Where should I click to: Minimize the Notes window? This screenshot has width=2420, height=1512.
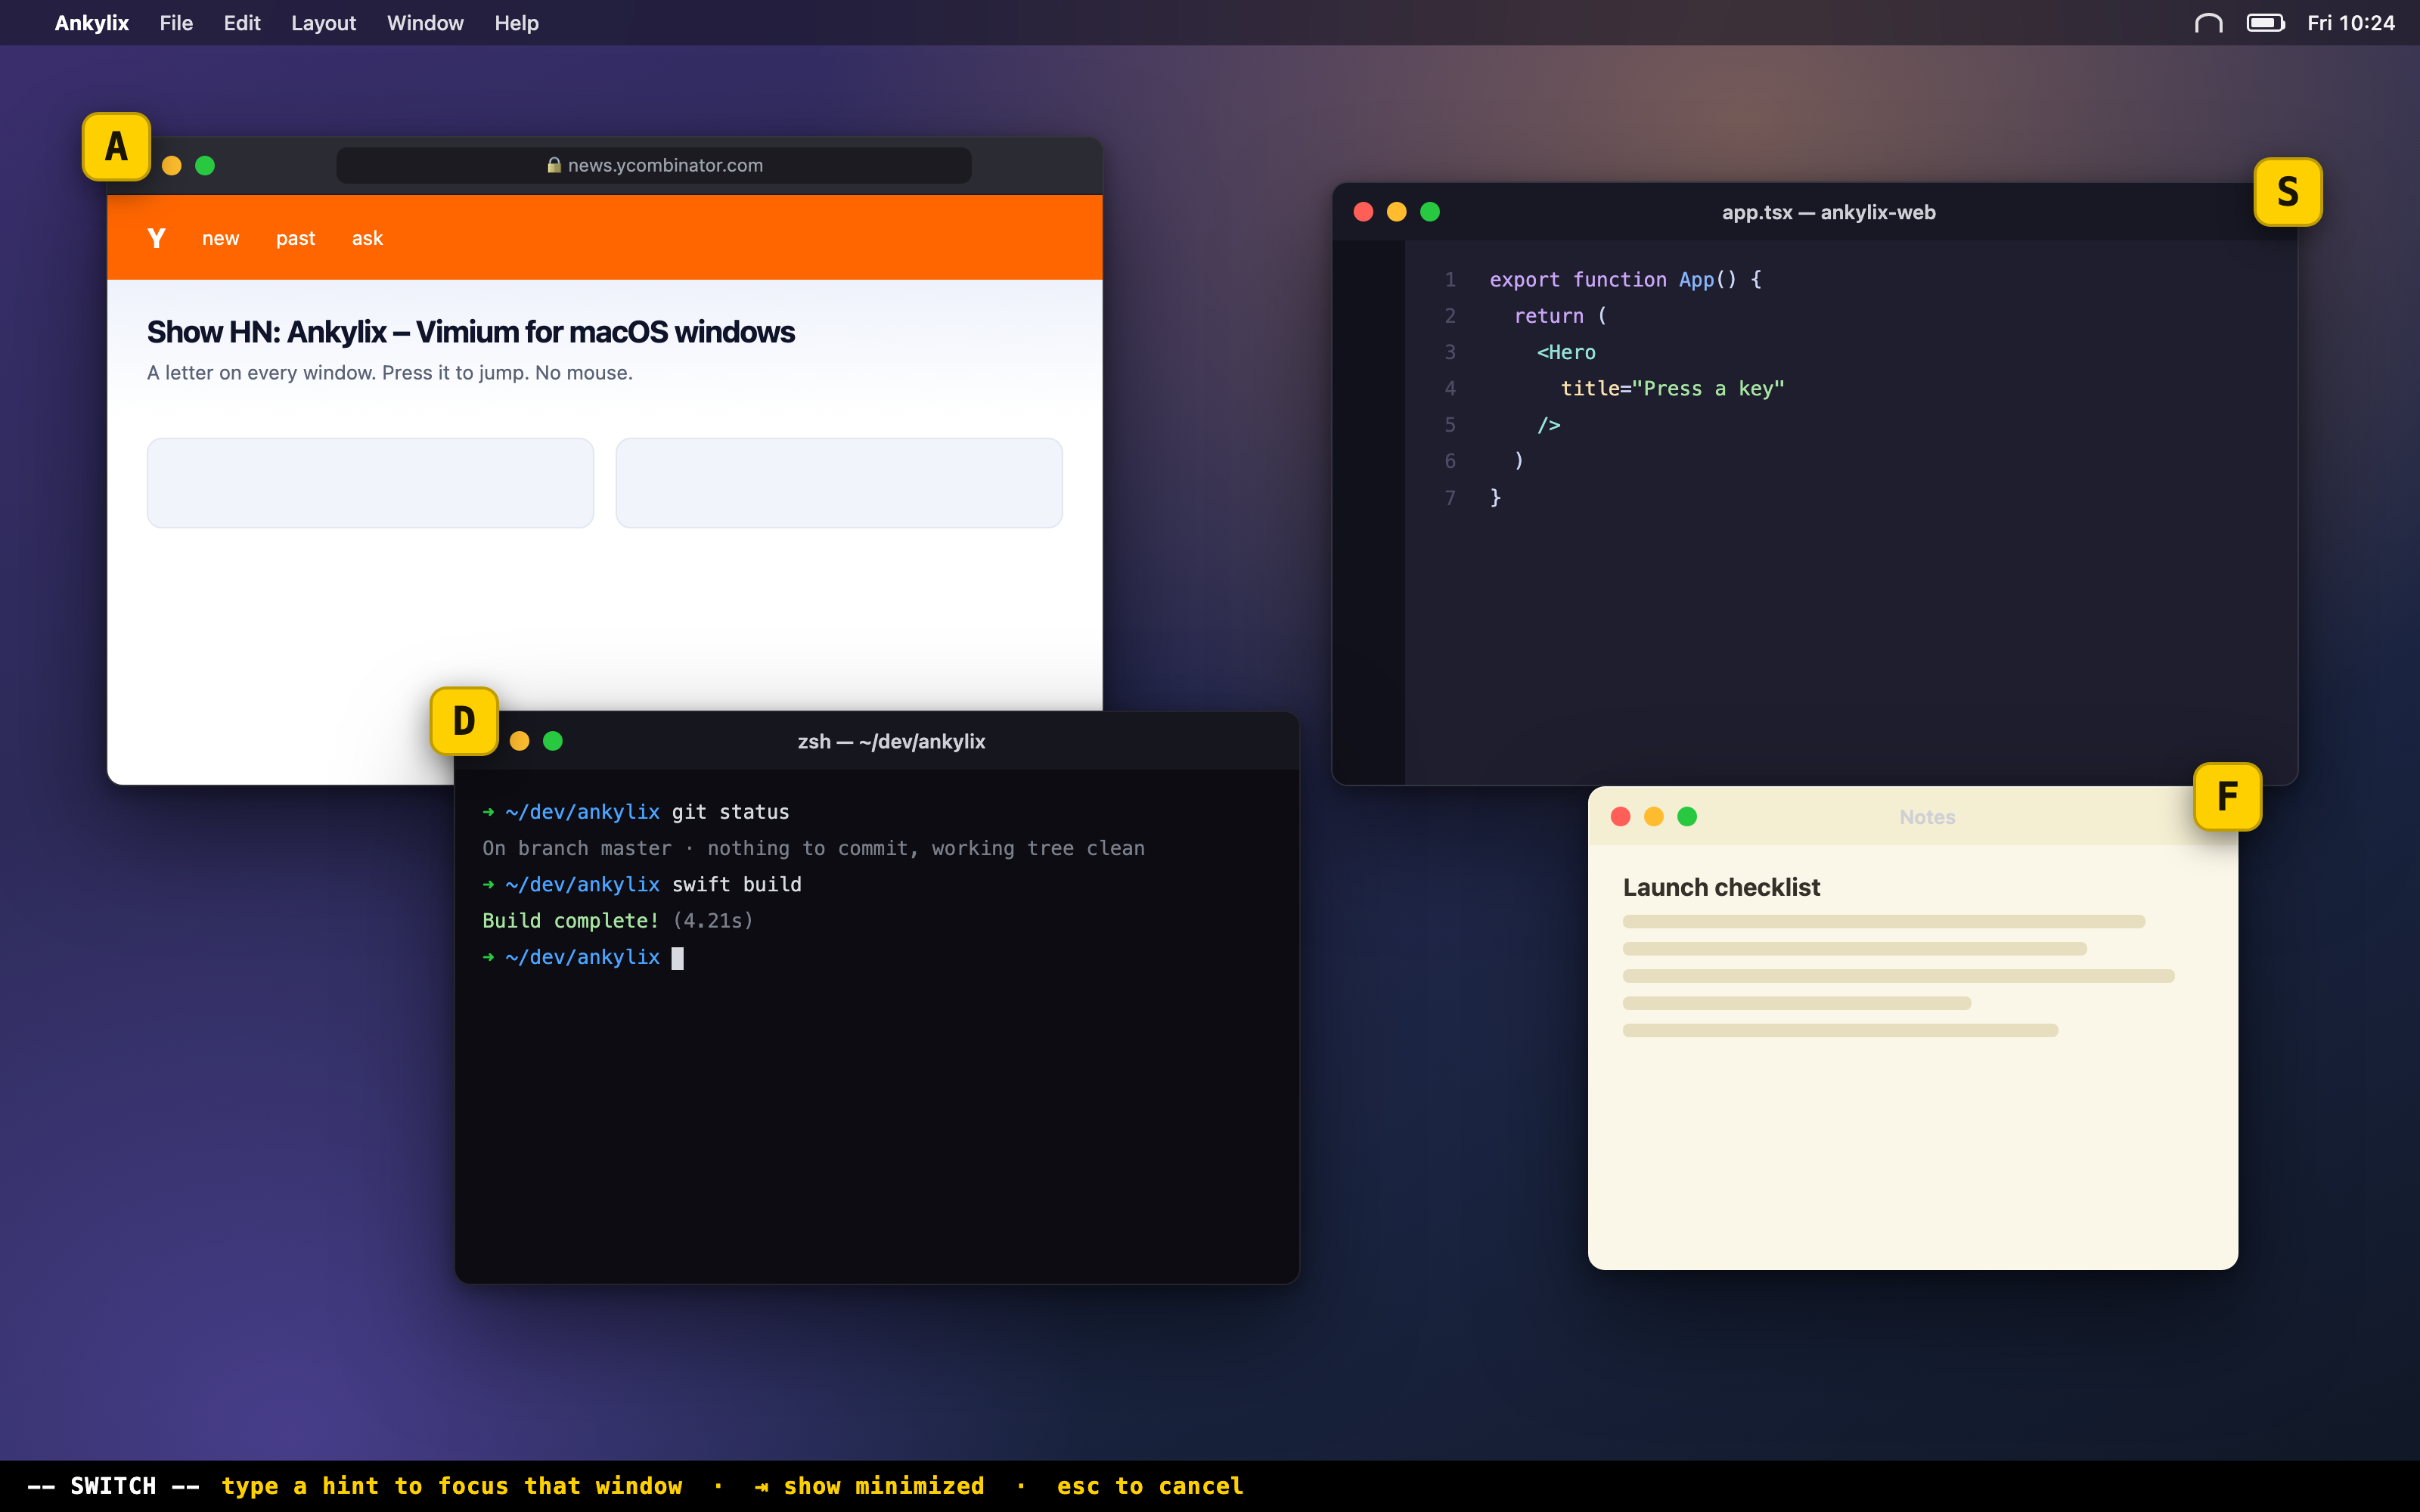[1654, 817]
